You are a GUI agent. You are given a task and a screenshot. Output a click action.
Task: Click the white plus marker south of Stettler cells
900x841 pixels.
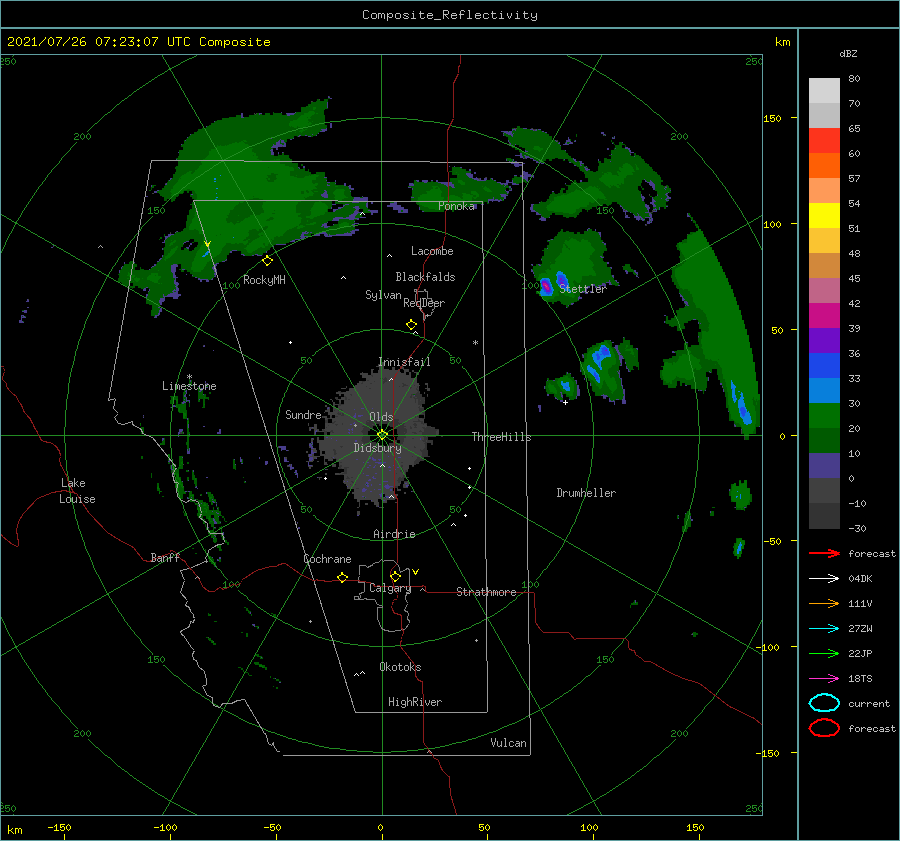pos(565,402)
